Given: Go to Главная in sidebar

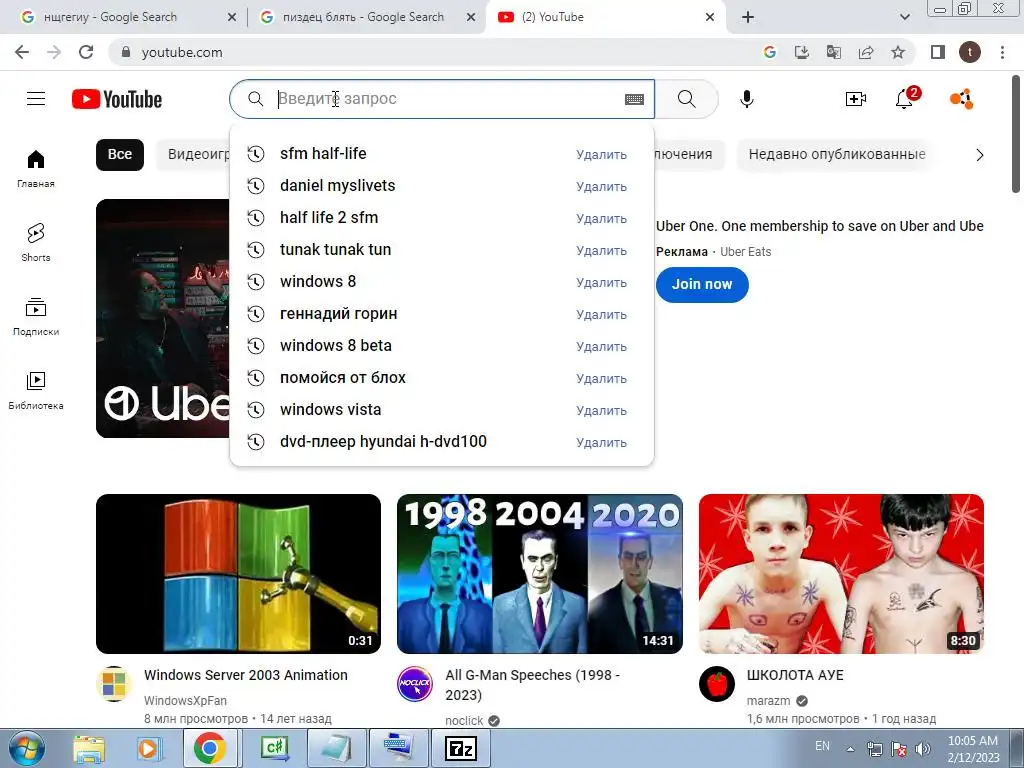Looking at the screenshot, I should (x=36, y=169).
